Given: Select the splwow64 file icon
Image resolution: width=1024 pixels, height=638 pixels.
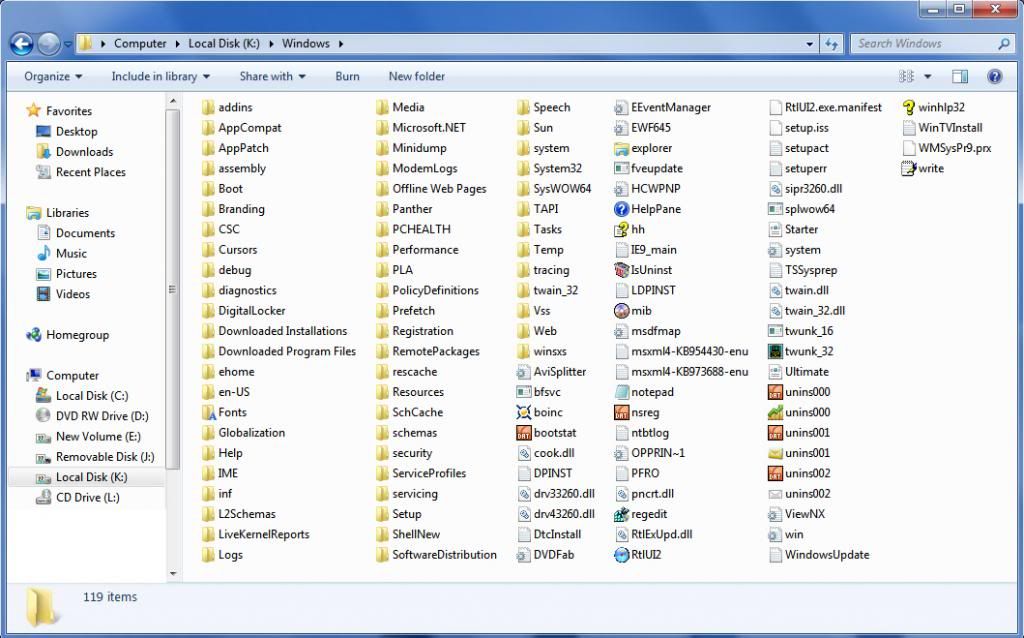Looking at the screenshot, I should point(775,209).
